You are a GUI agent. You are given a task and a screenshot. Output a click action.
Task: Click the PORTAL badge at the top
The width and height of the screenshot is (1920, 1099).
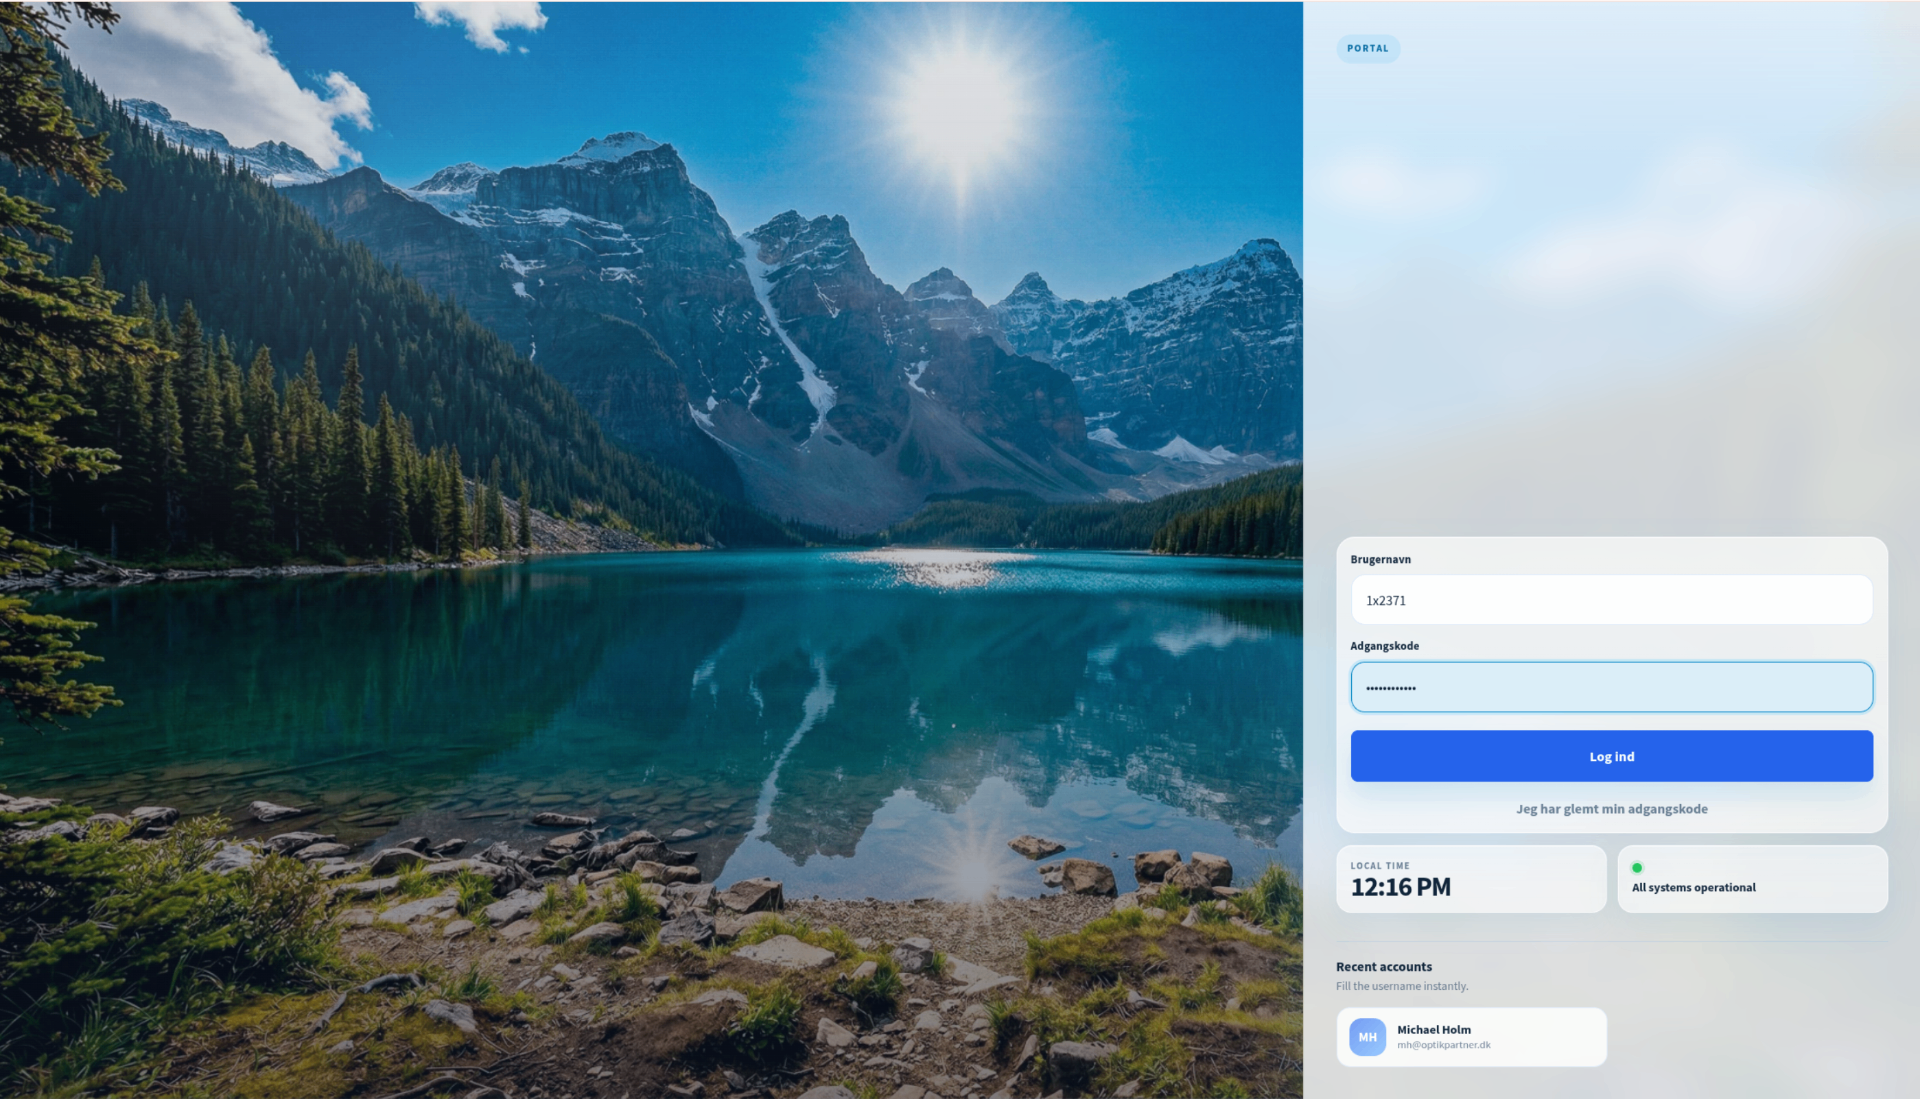click(x=1367, y=48)
